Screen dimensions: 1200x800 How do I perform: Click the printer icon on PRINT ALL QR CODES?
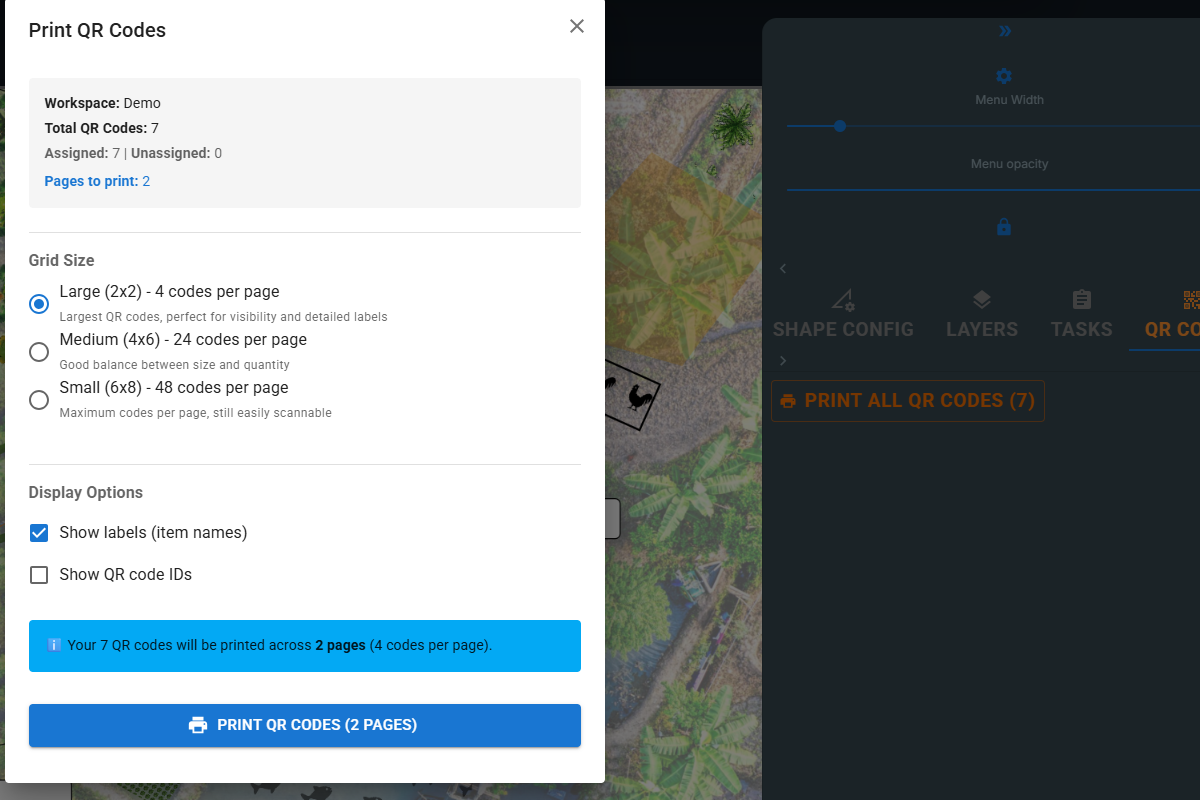(789, 400)
